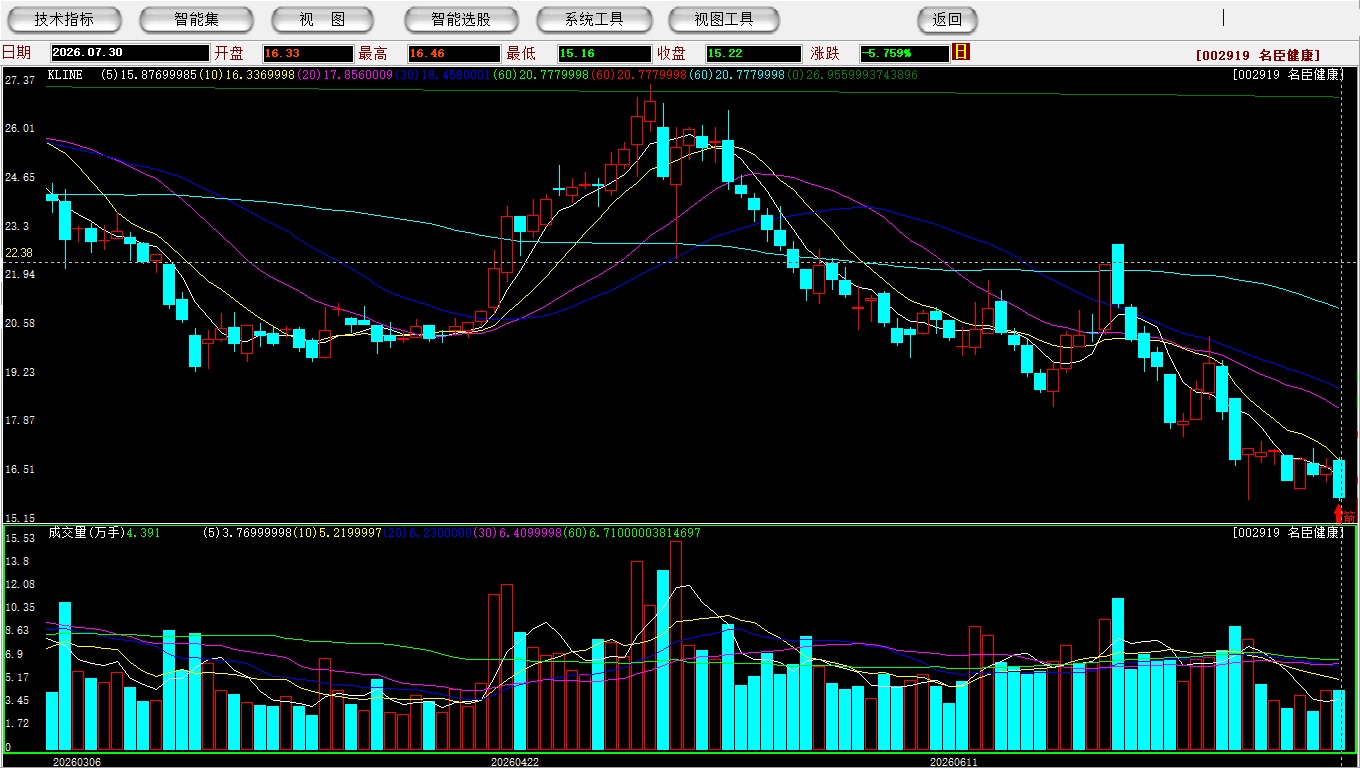Click the 视图工具 button

[x=724, y=19]
